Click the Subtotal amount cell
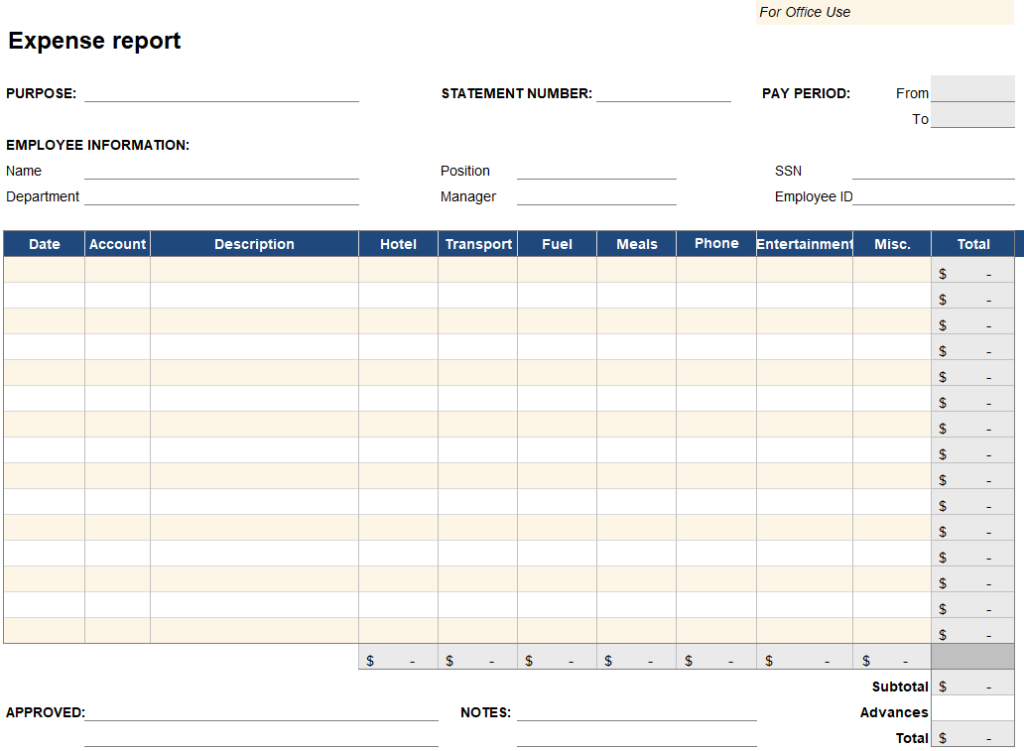Image resolution: width=1024 pixels, height=751 pixels. pyautogui.click(x=972, y=686)
